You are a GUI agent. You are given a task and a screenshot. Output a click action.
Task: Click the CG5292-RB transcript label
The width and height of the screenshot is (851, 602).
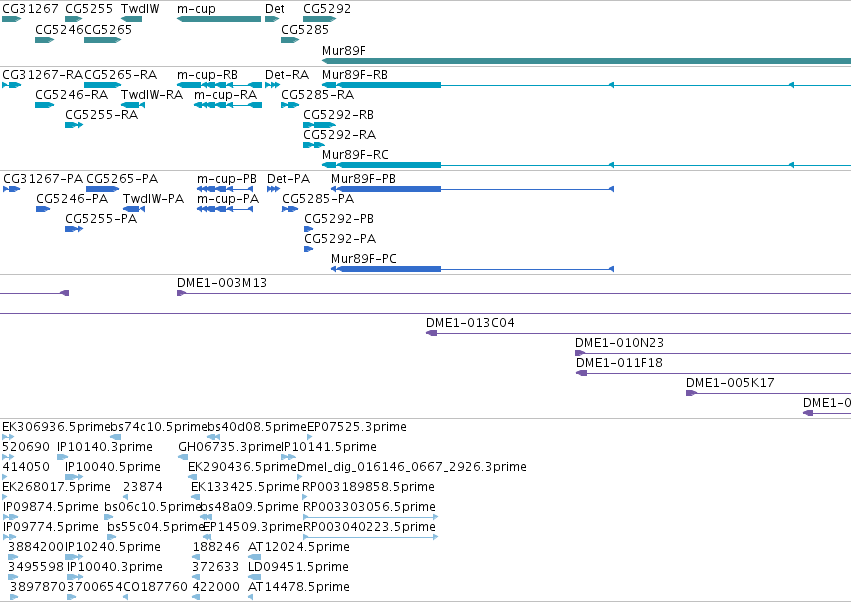click(x=339, y=115)
